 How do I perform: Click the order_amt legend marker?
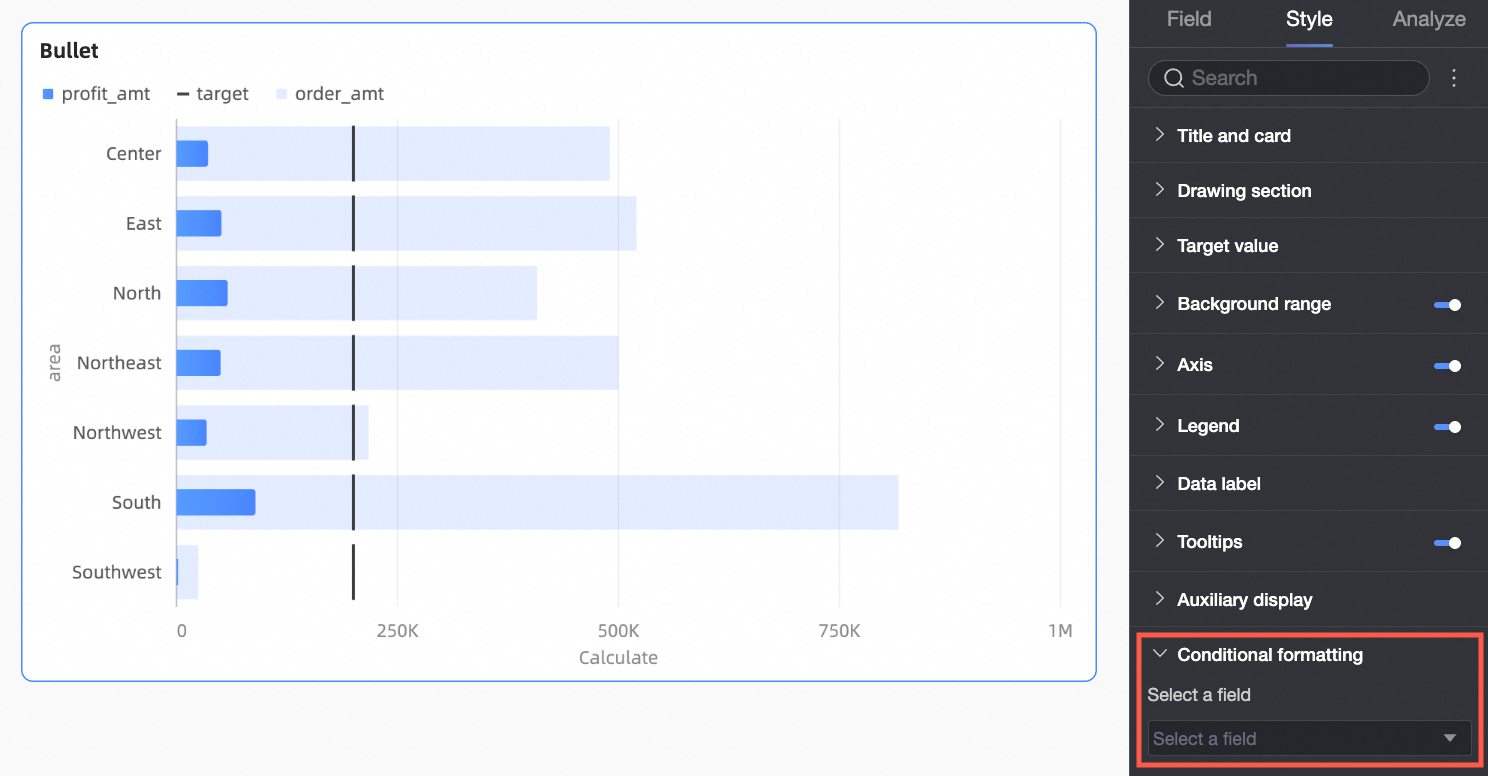pos(281,94)
